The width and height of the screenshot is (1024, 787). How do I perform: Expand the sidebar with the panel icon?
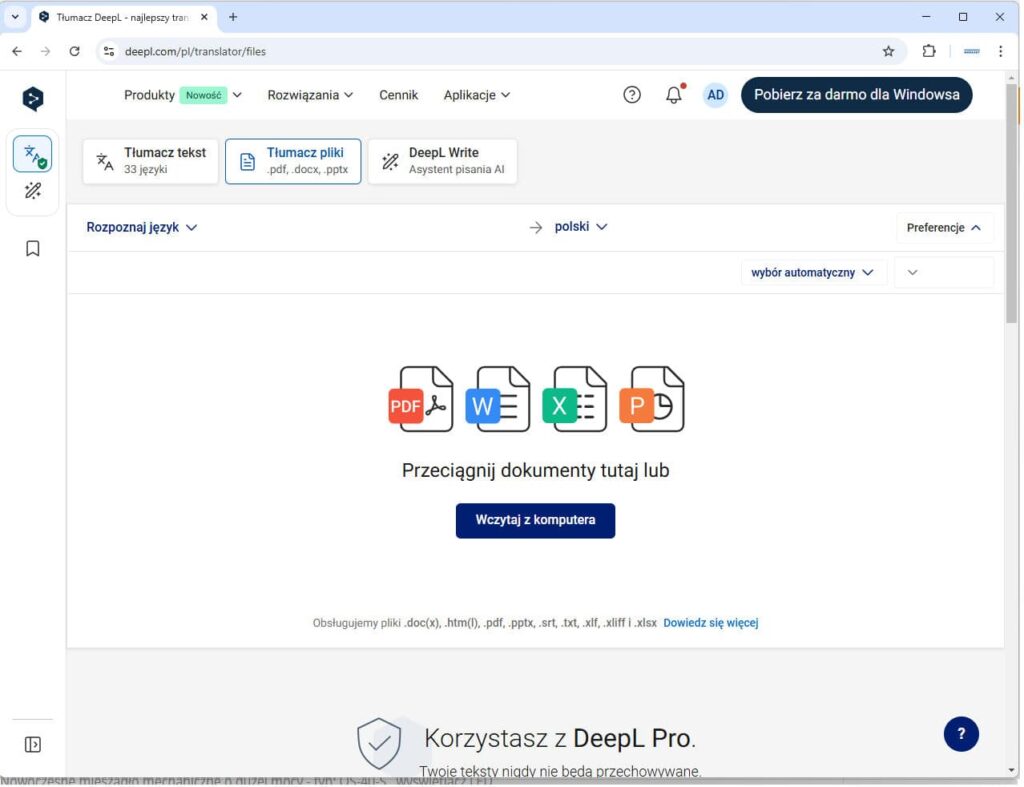[32, 744]
